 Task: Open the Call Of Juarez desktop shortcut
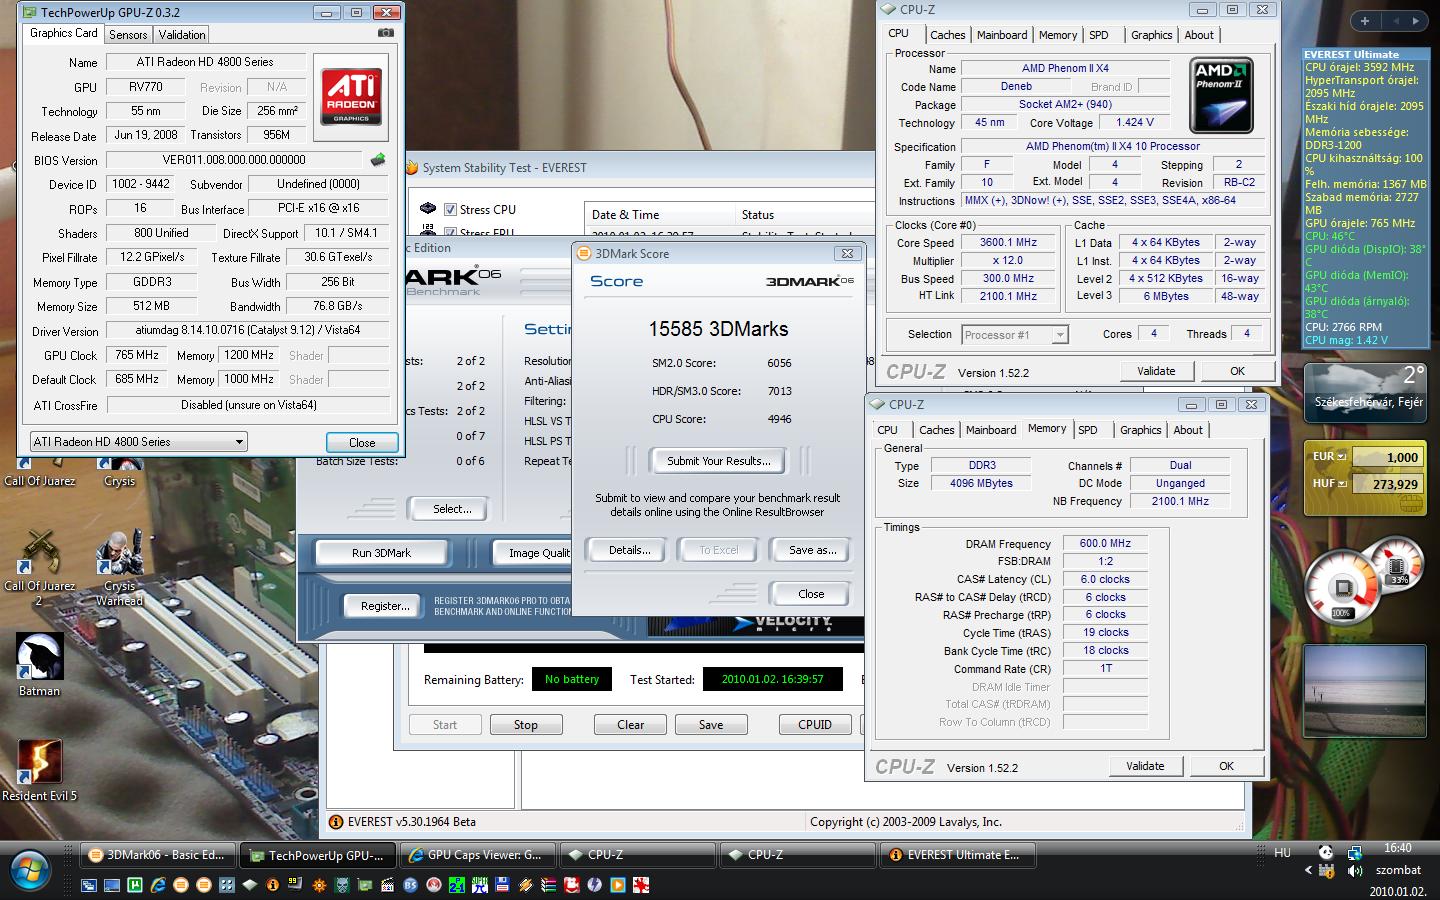click(x=40, y=470)
